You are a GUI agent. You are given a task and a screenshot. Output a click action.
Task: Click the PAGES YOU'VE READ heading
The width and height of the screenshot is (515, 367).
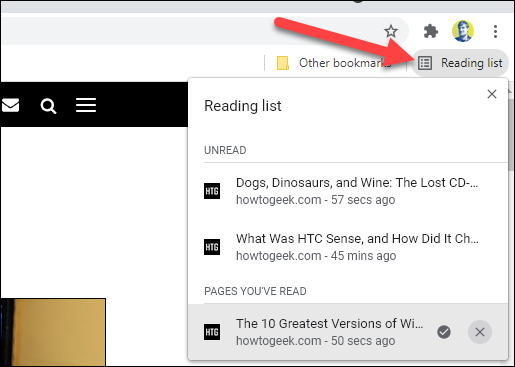click(255, 291)
